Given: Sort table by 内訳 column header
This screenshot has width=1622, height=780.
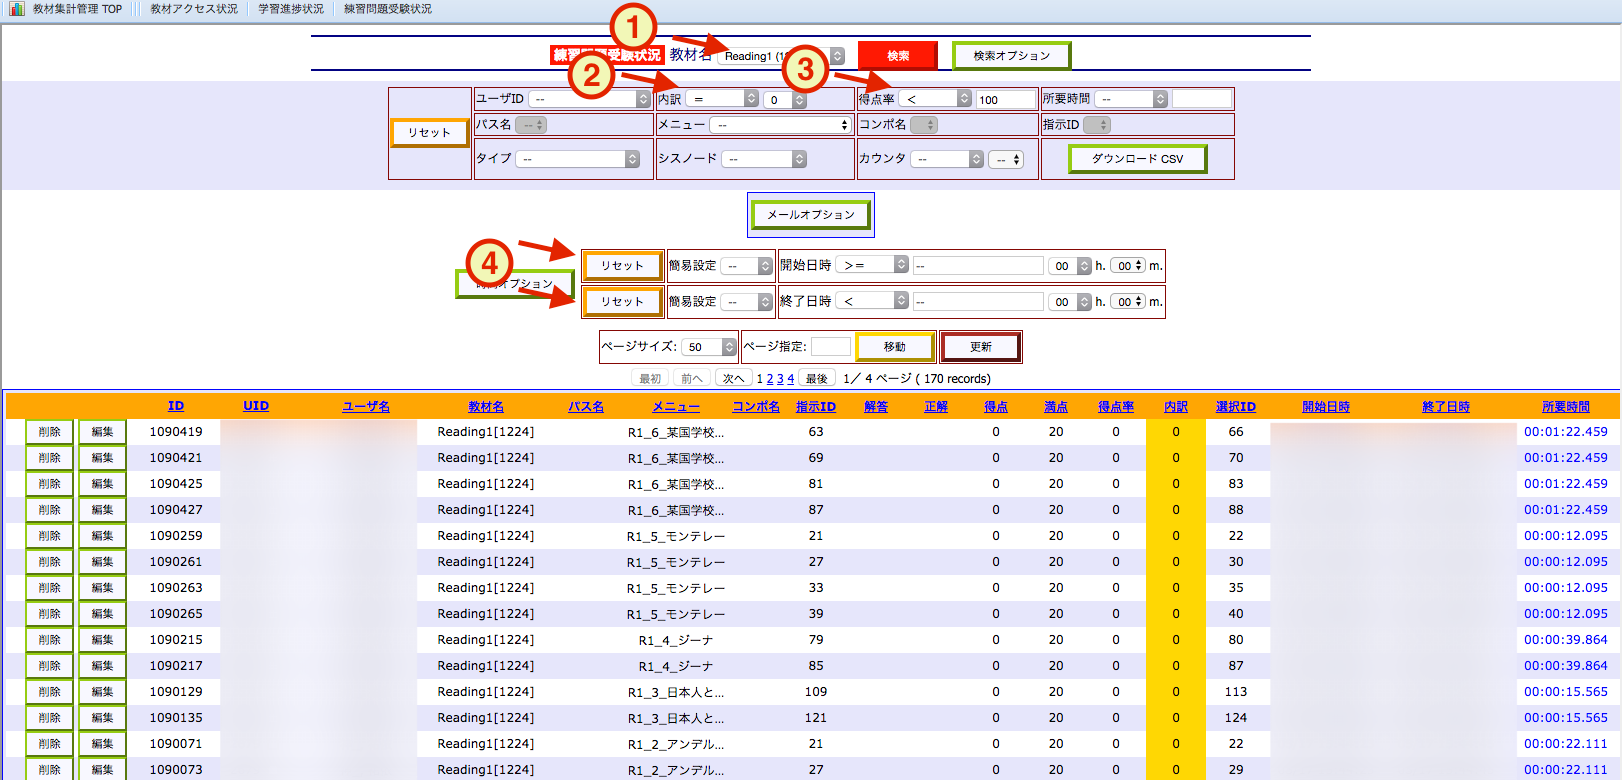Looking at the screenshot, I should click(x=1176, y=407).
